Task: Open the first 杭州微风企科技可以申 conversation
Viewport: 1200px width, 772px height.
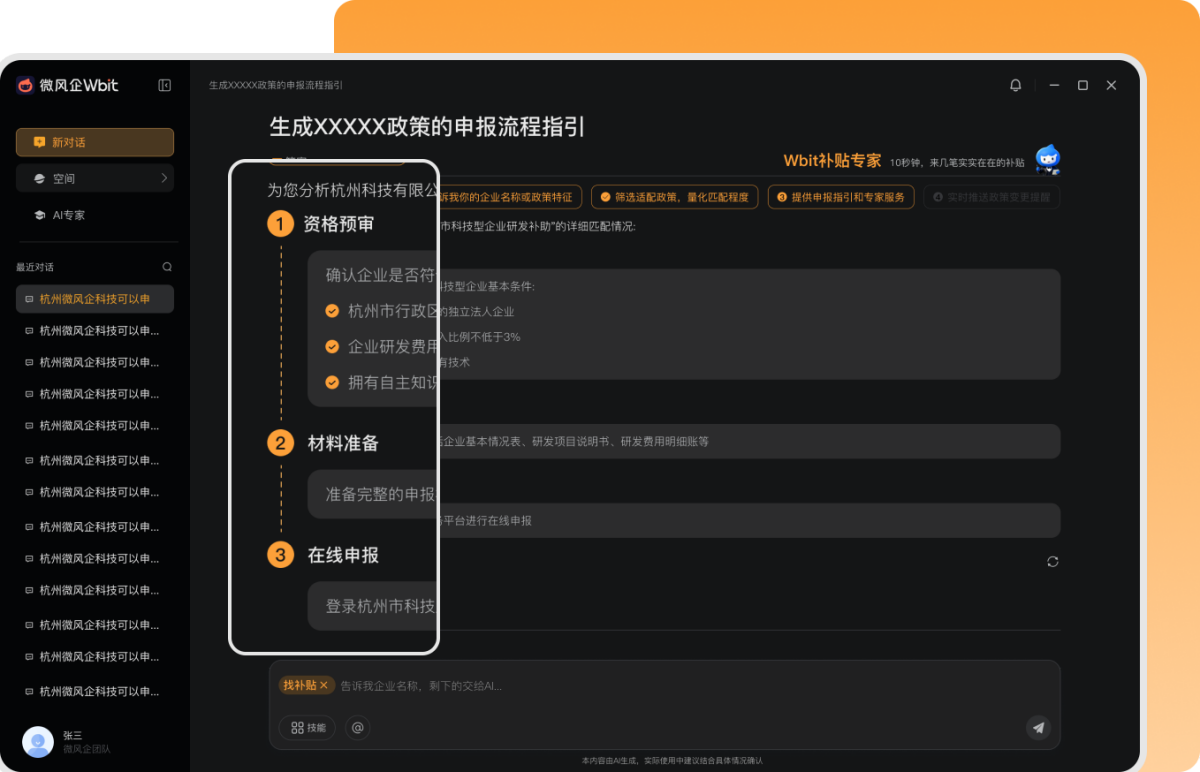Action: [x=95, y=298]
